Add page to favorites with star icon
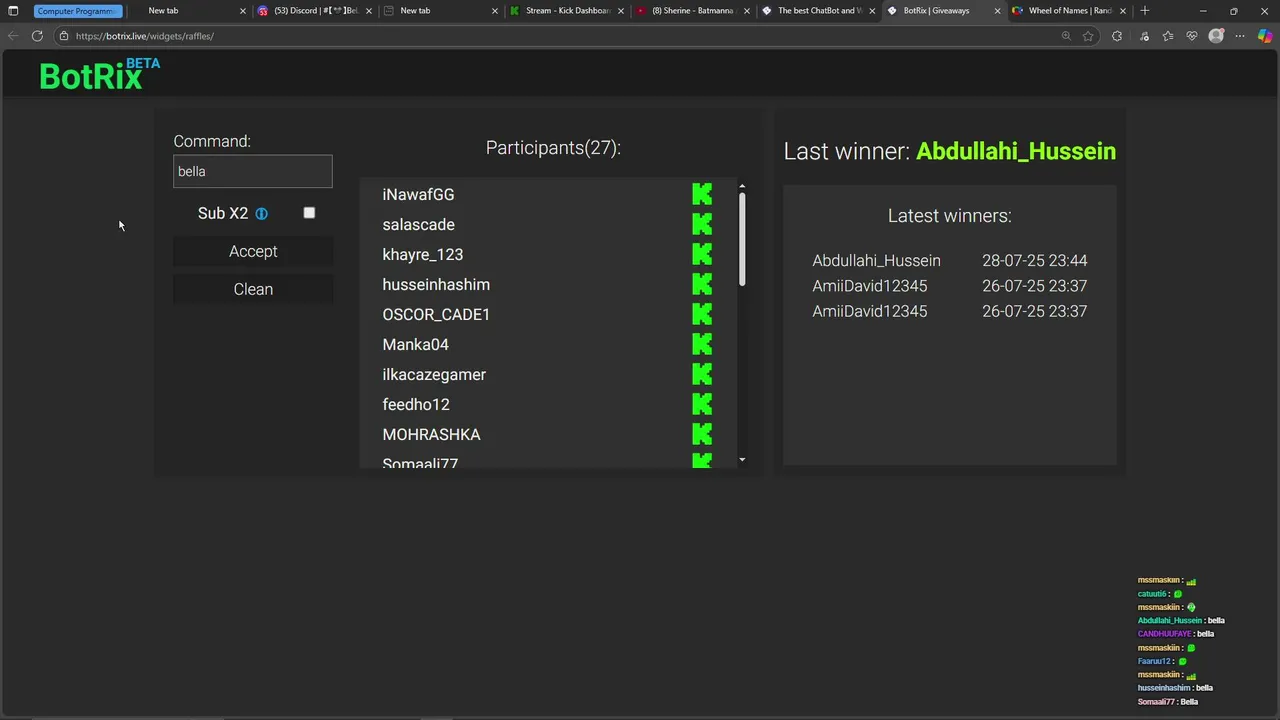Viewport: 1280px width, 720px height. click(1088, 36)
